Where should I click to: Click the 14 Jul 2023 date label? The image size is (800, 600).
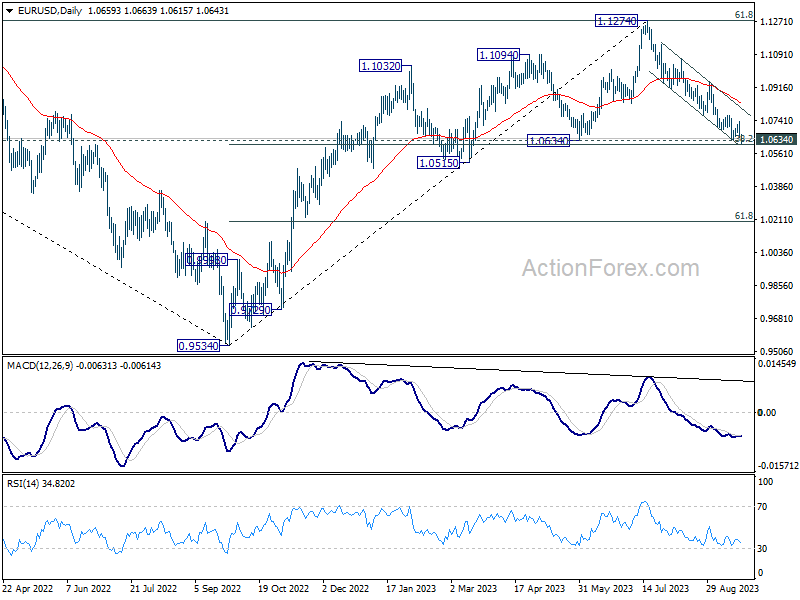(x=666, y=589)
